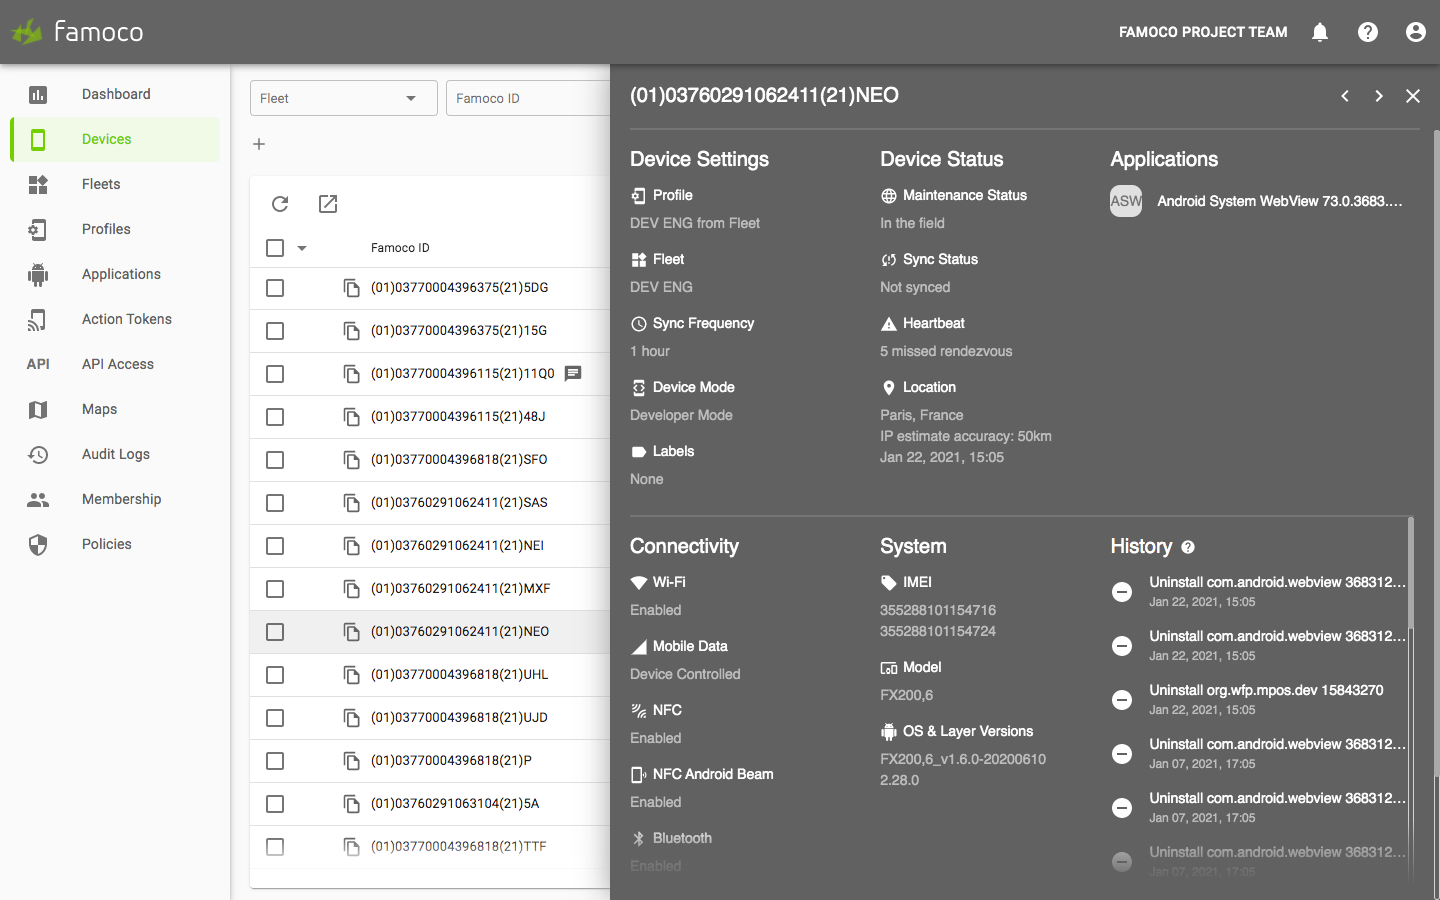Viewport: 1440px width, 900px height.
Task: Click the Famoco ID column header
Action: point(400,248)
